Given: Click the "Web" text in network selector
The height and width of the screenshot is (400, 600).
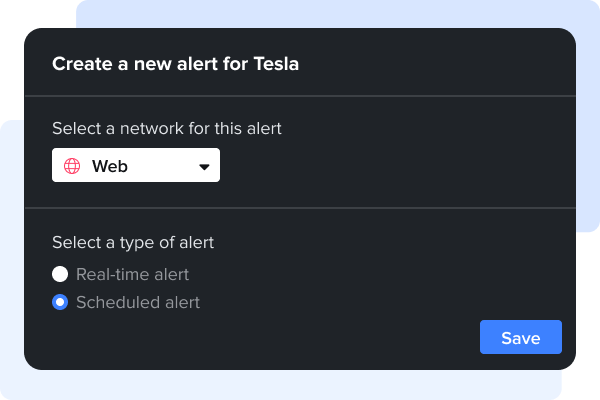Looking at the screenshot, I should [x=110, y=167].
